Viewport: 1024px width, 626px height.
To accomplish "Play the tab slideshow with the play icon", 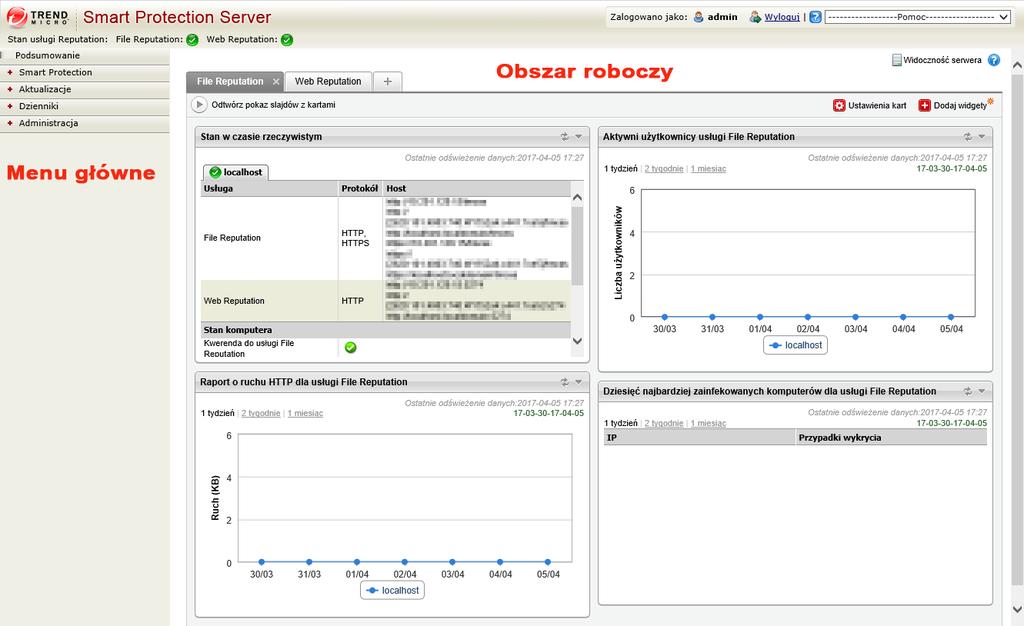I will coord(199,104).
